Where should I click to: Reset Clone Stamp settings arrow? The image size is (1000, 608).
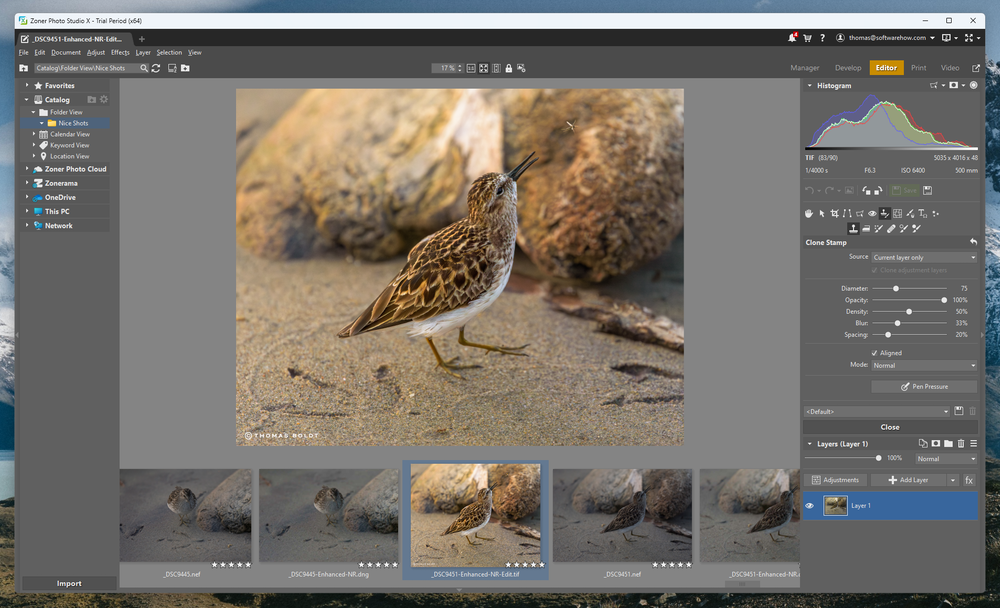point(973,242)
